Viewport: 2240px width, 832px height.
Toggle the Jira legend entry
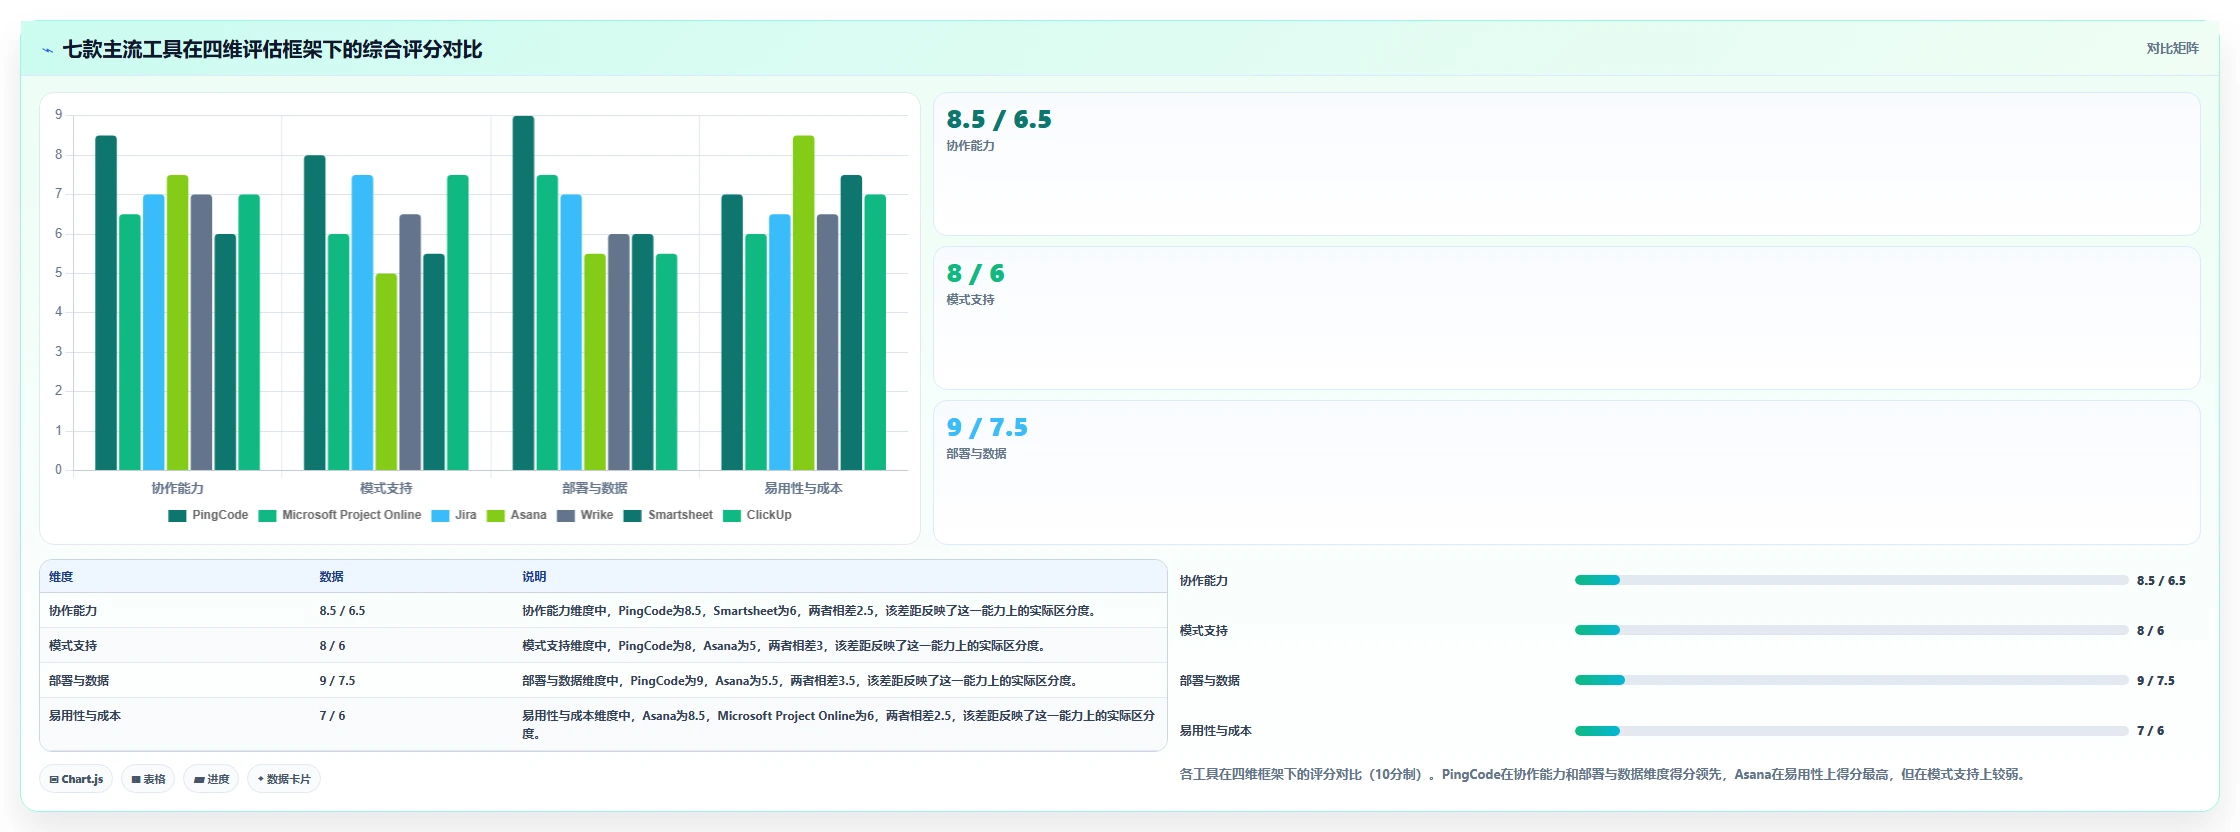tap(454, 515)
